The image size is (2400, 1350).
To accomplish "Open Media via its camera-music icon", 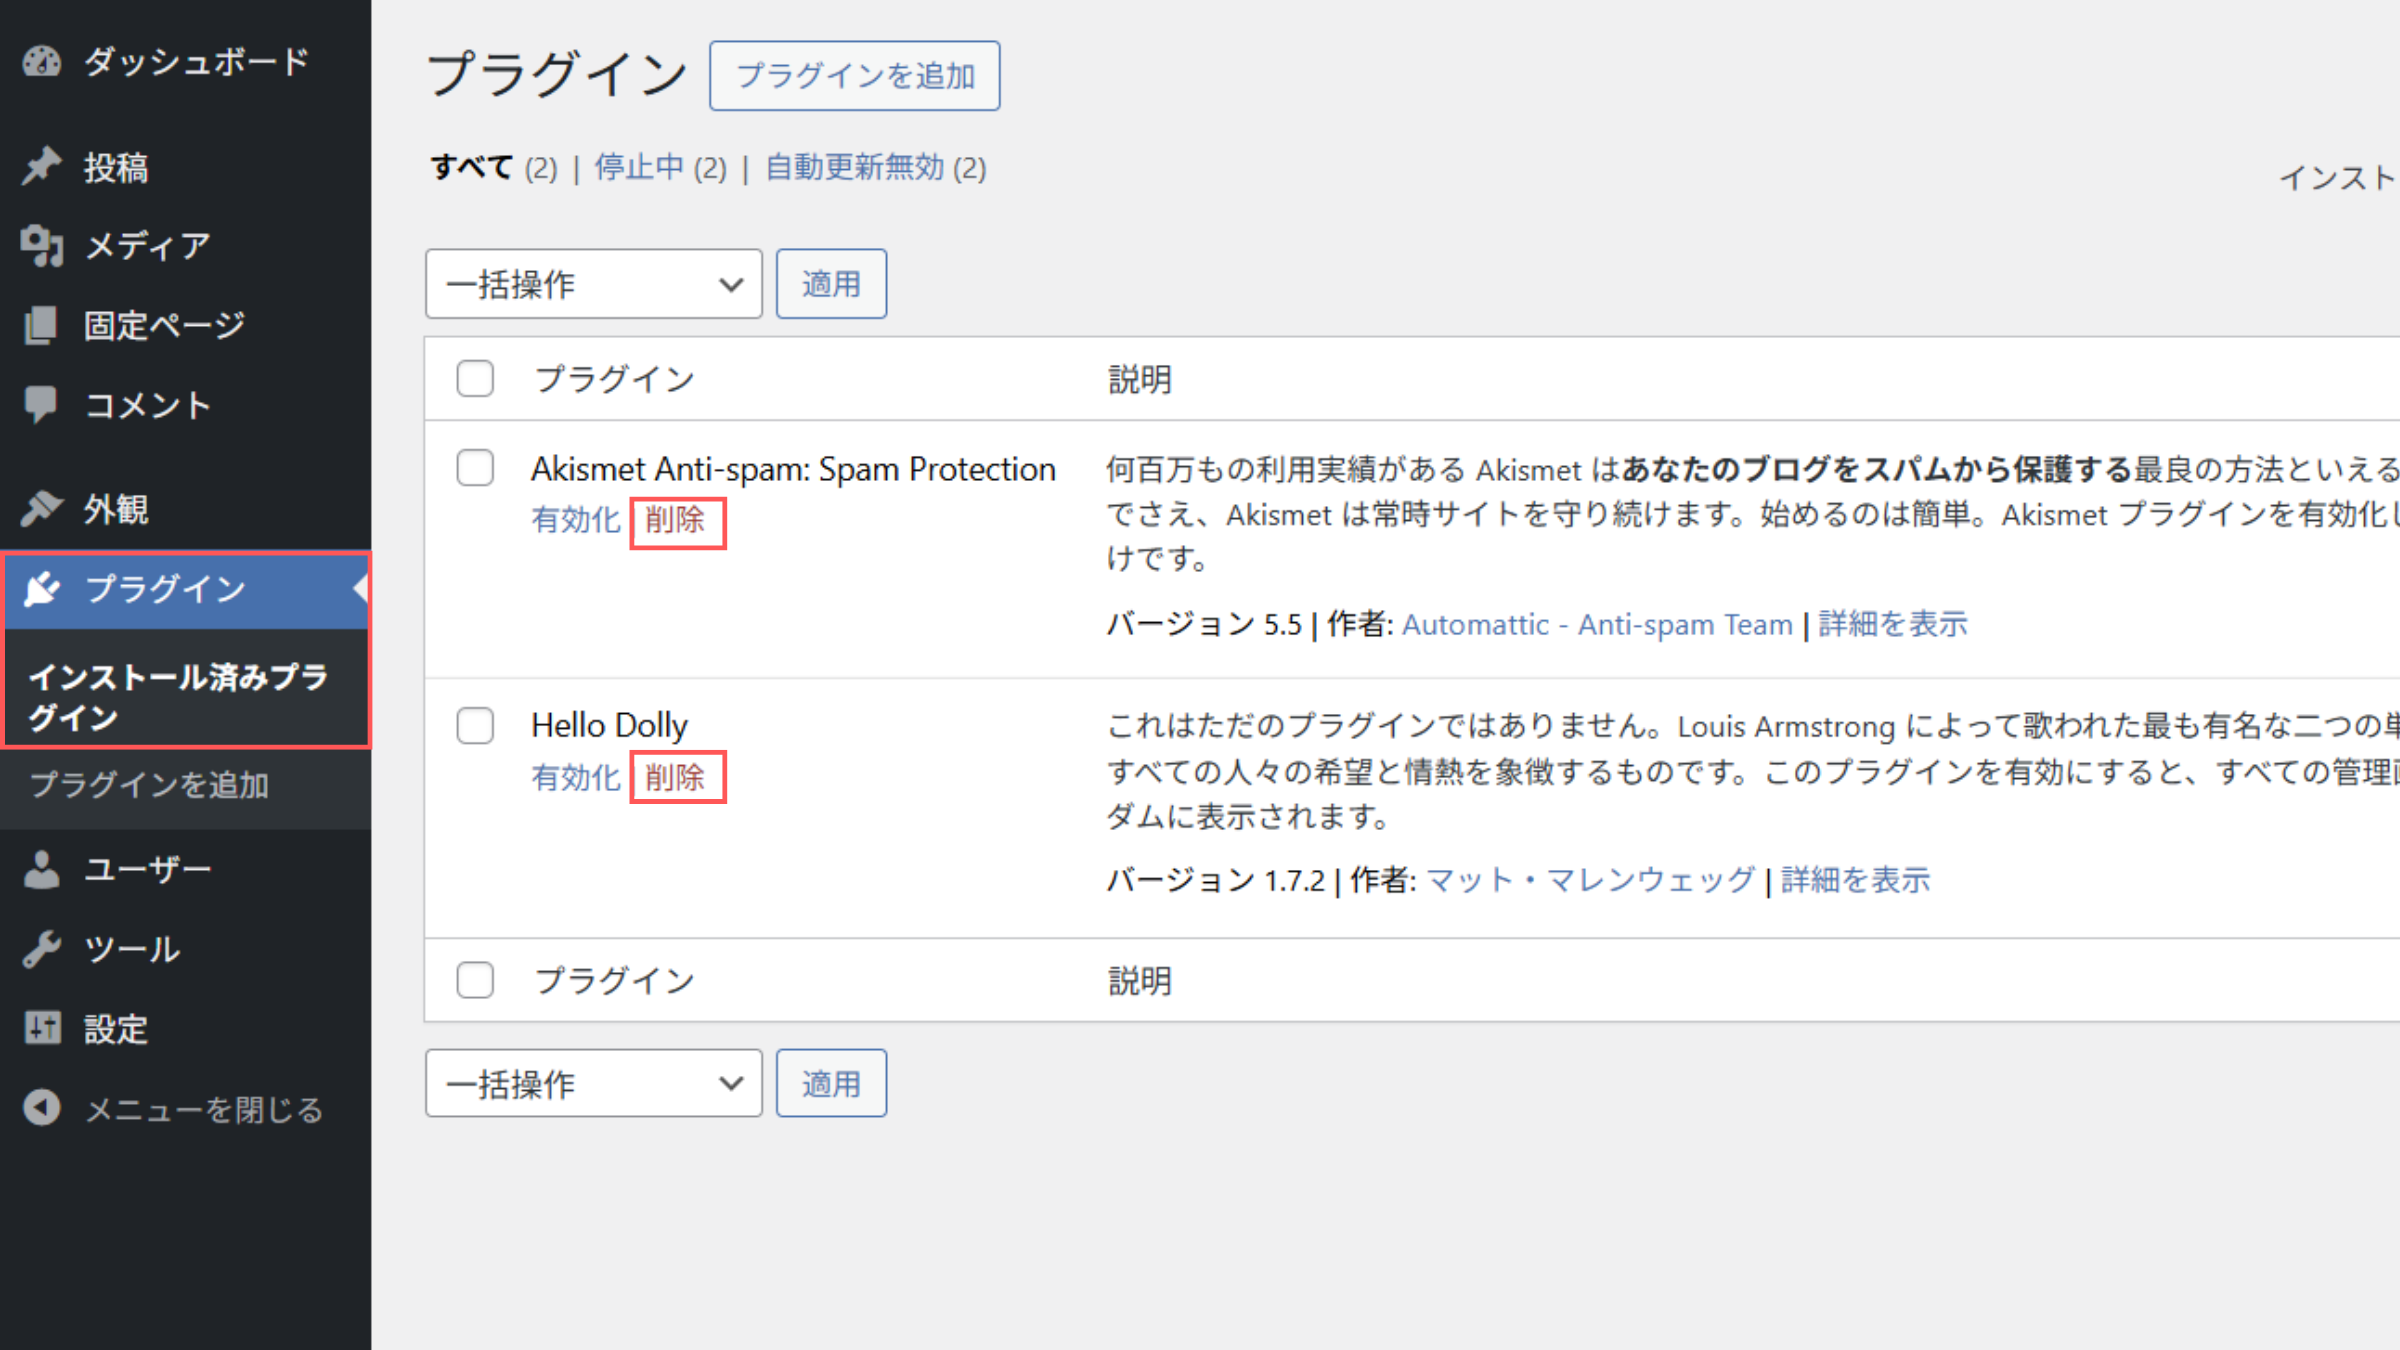I will point(42,245).
